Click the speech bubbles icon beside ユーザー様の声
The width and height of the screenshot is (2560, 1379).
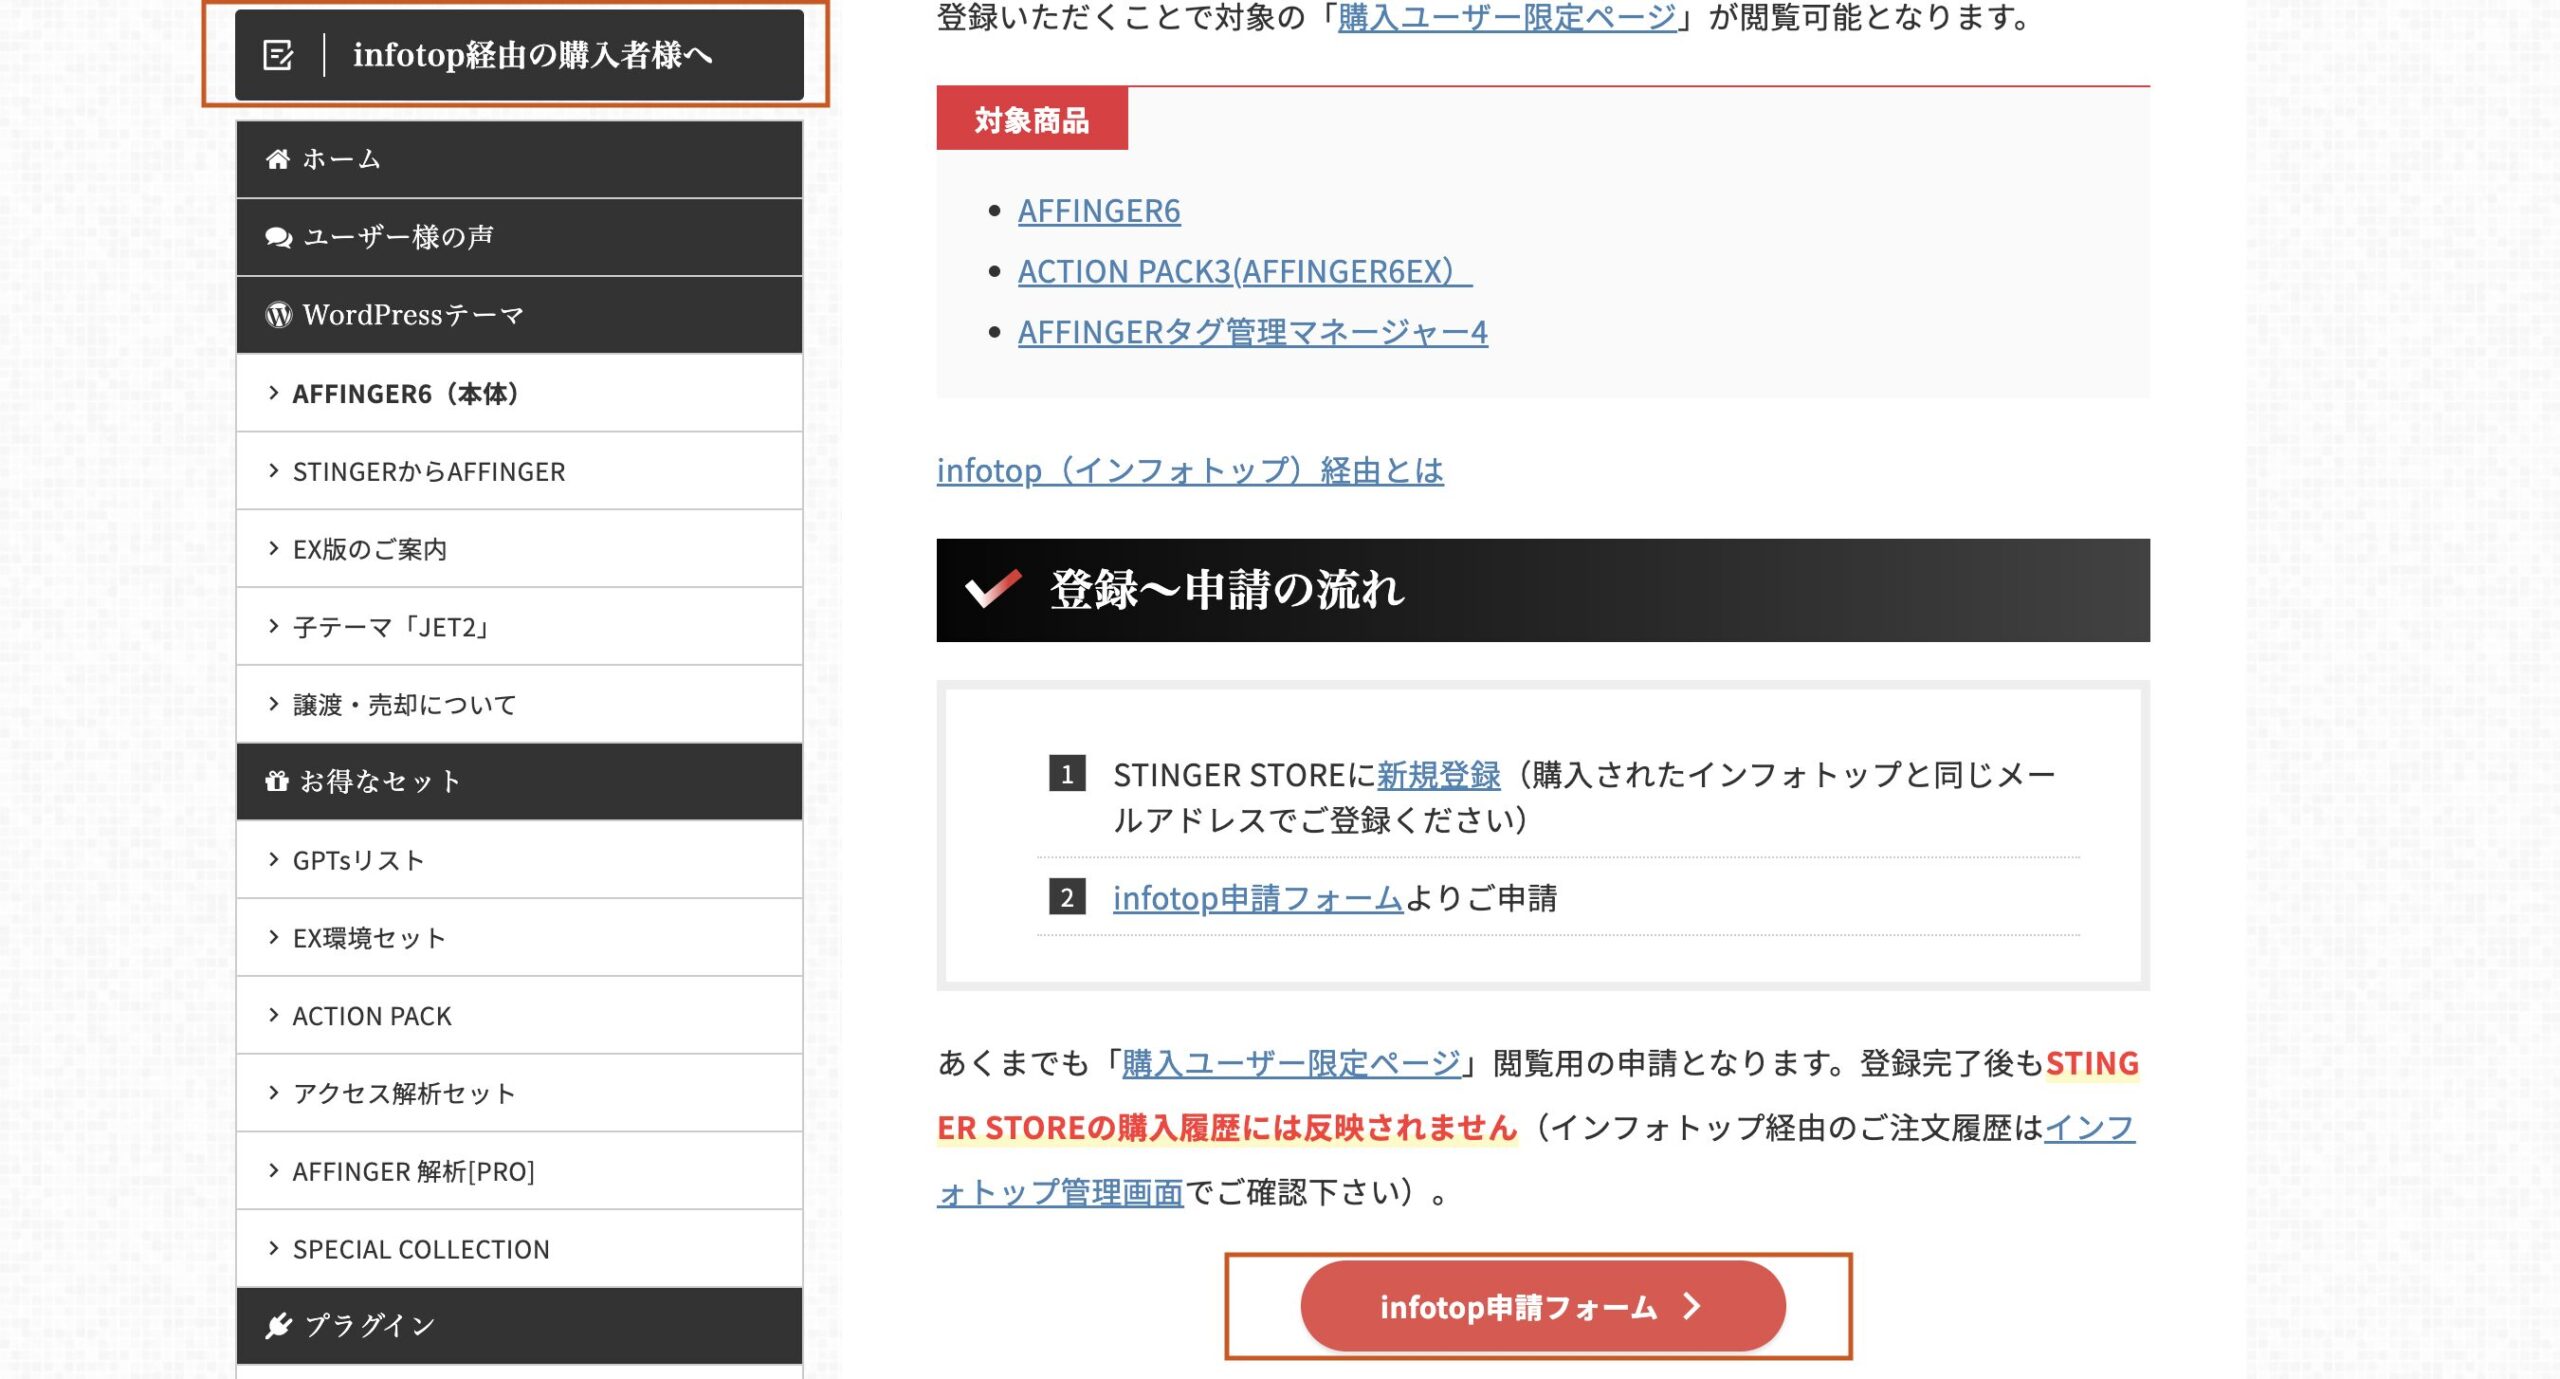pyautogui.click(x=278, y=237)
